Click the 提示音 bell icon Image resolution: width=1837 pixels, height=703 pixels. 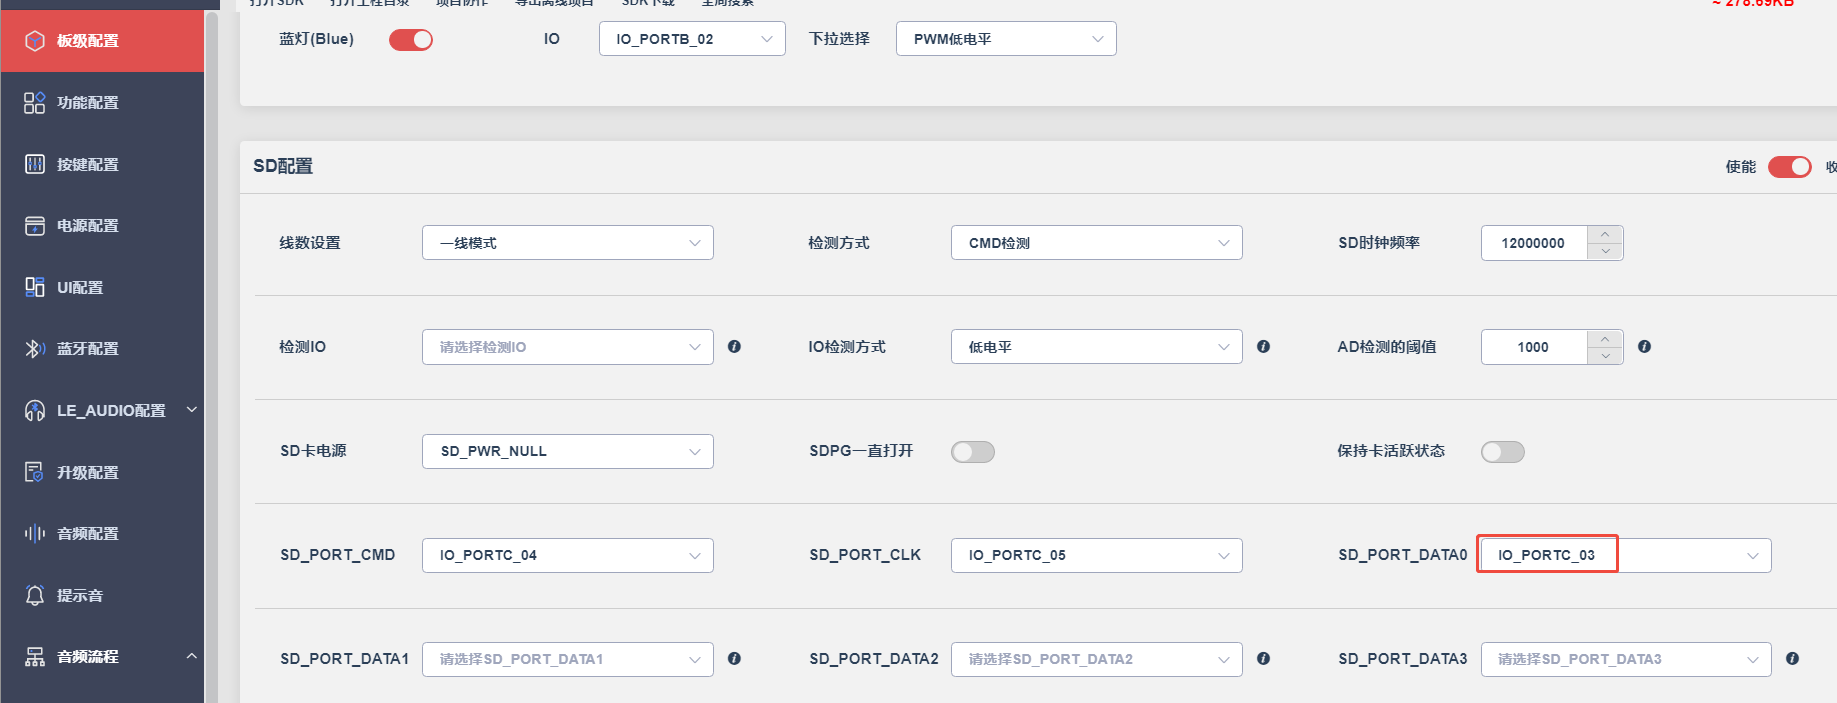35,596
